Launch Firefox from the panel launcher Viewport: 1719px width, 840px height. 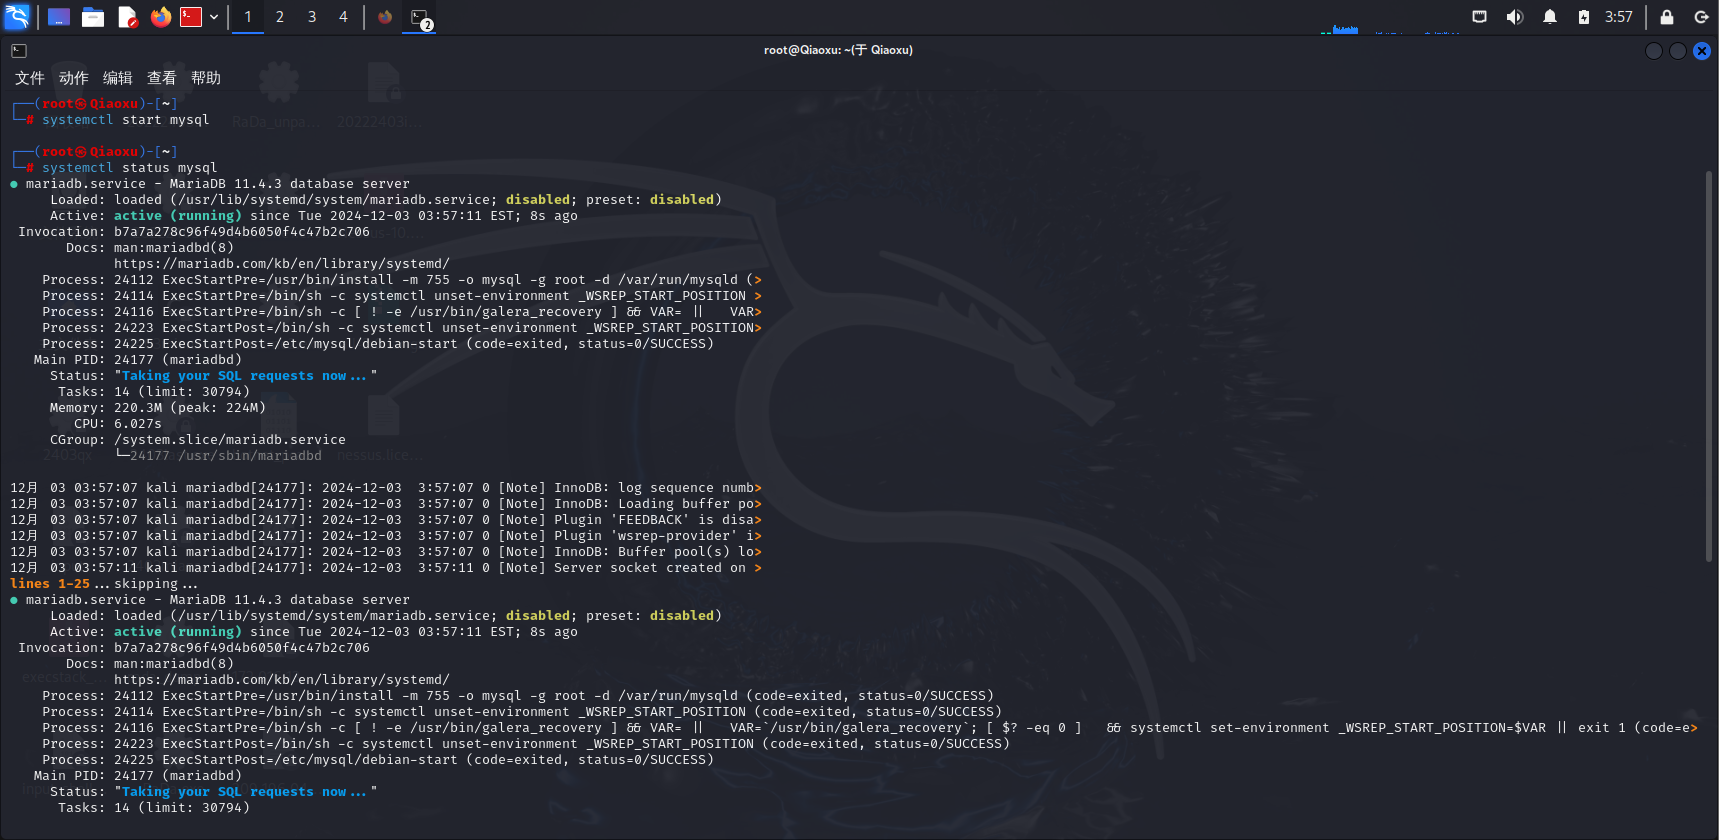(160, 17)
